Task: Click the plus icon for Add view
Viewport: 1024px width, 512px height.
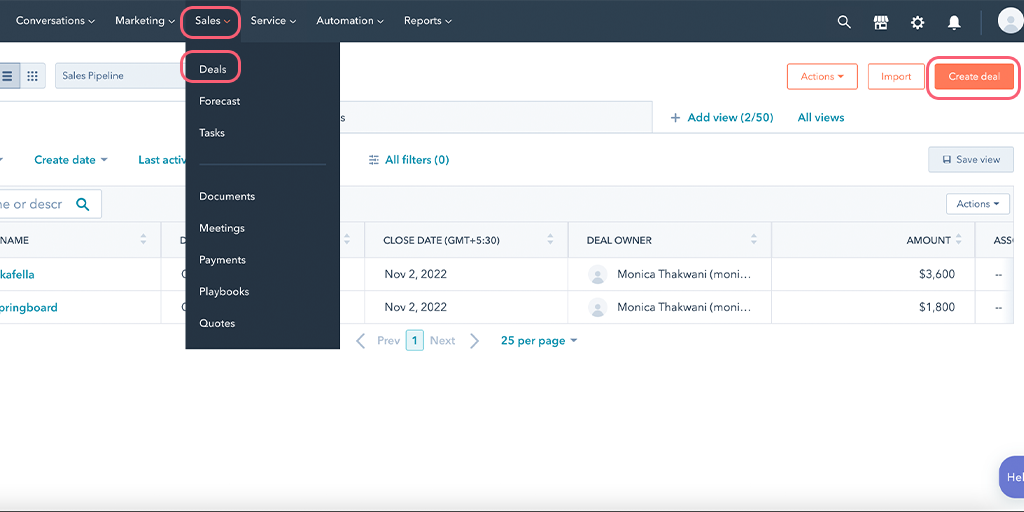Action: click(675, 118)
